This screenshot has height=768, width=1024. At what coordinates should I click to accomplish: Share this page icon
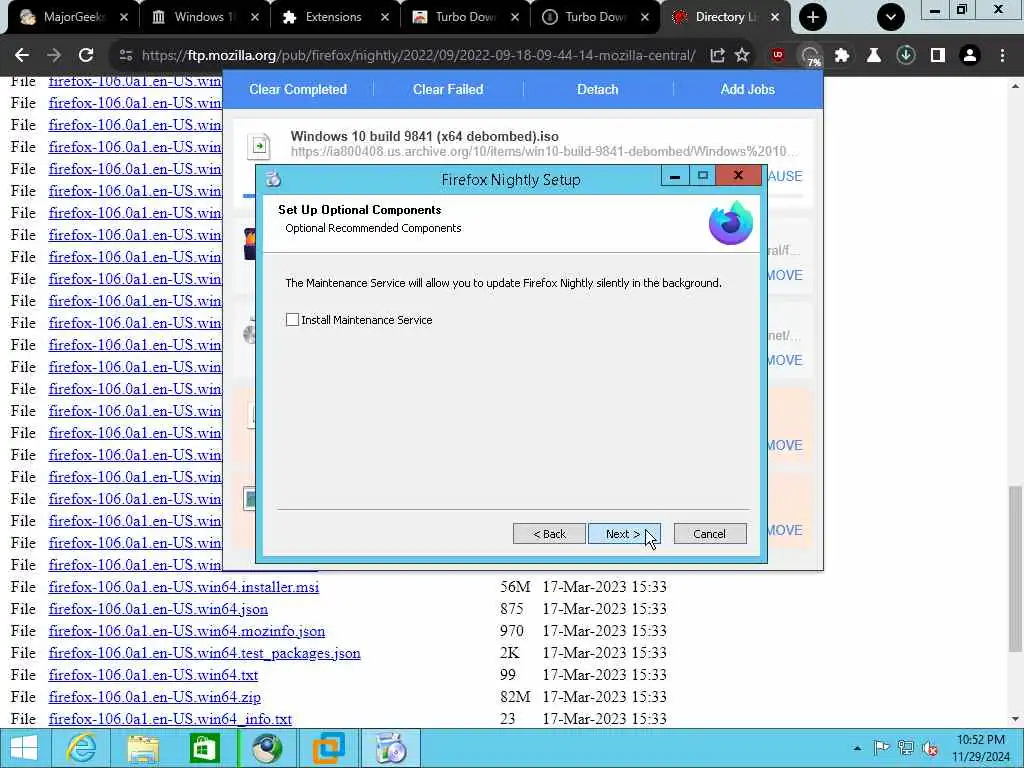pos(717,56)
